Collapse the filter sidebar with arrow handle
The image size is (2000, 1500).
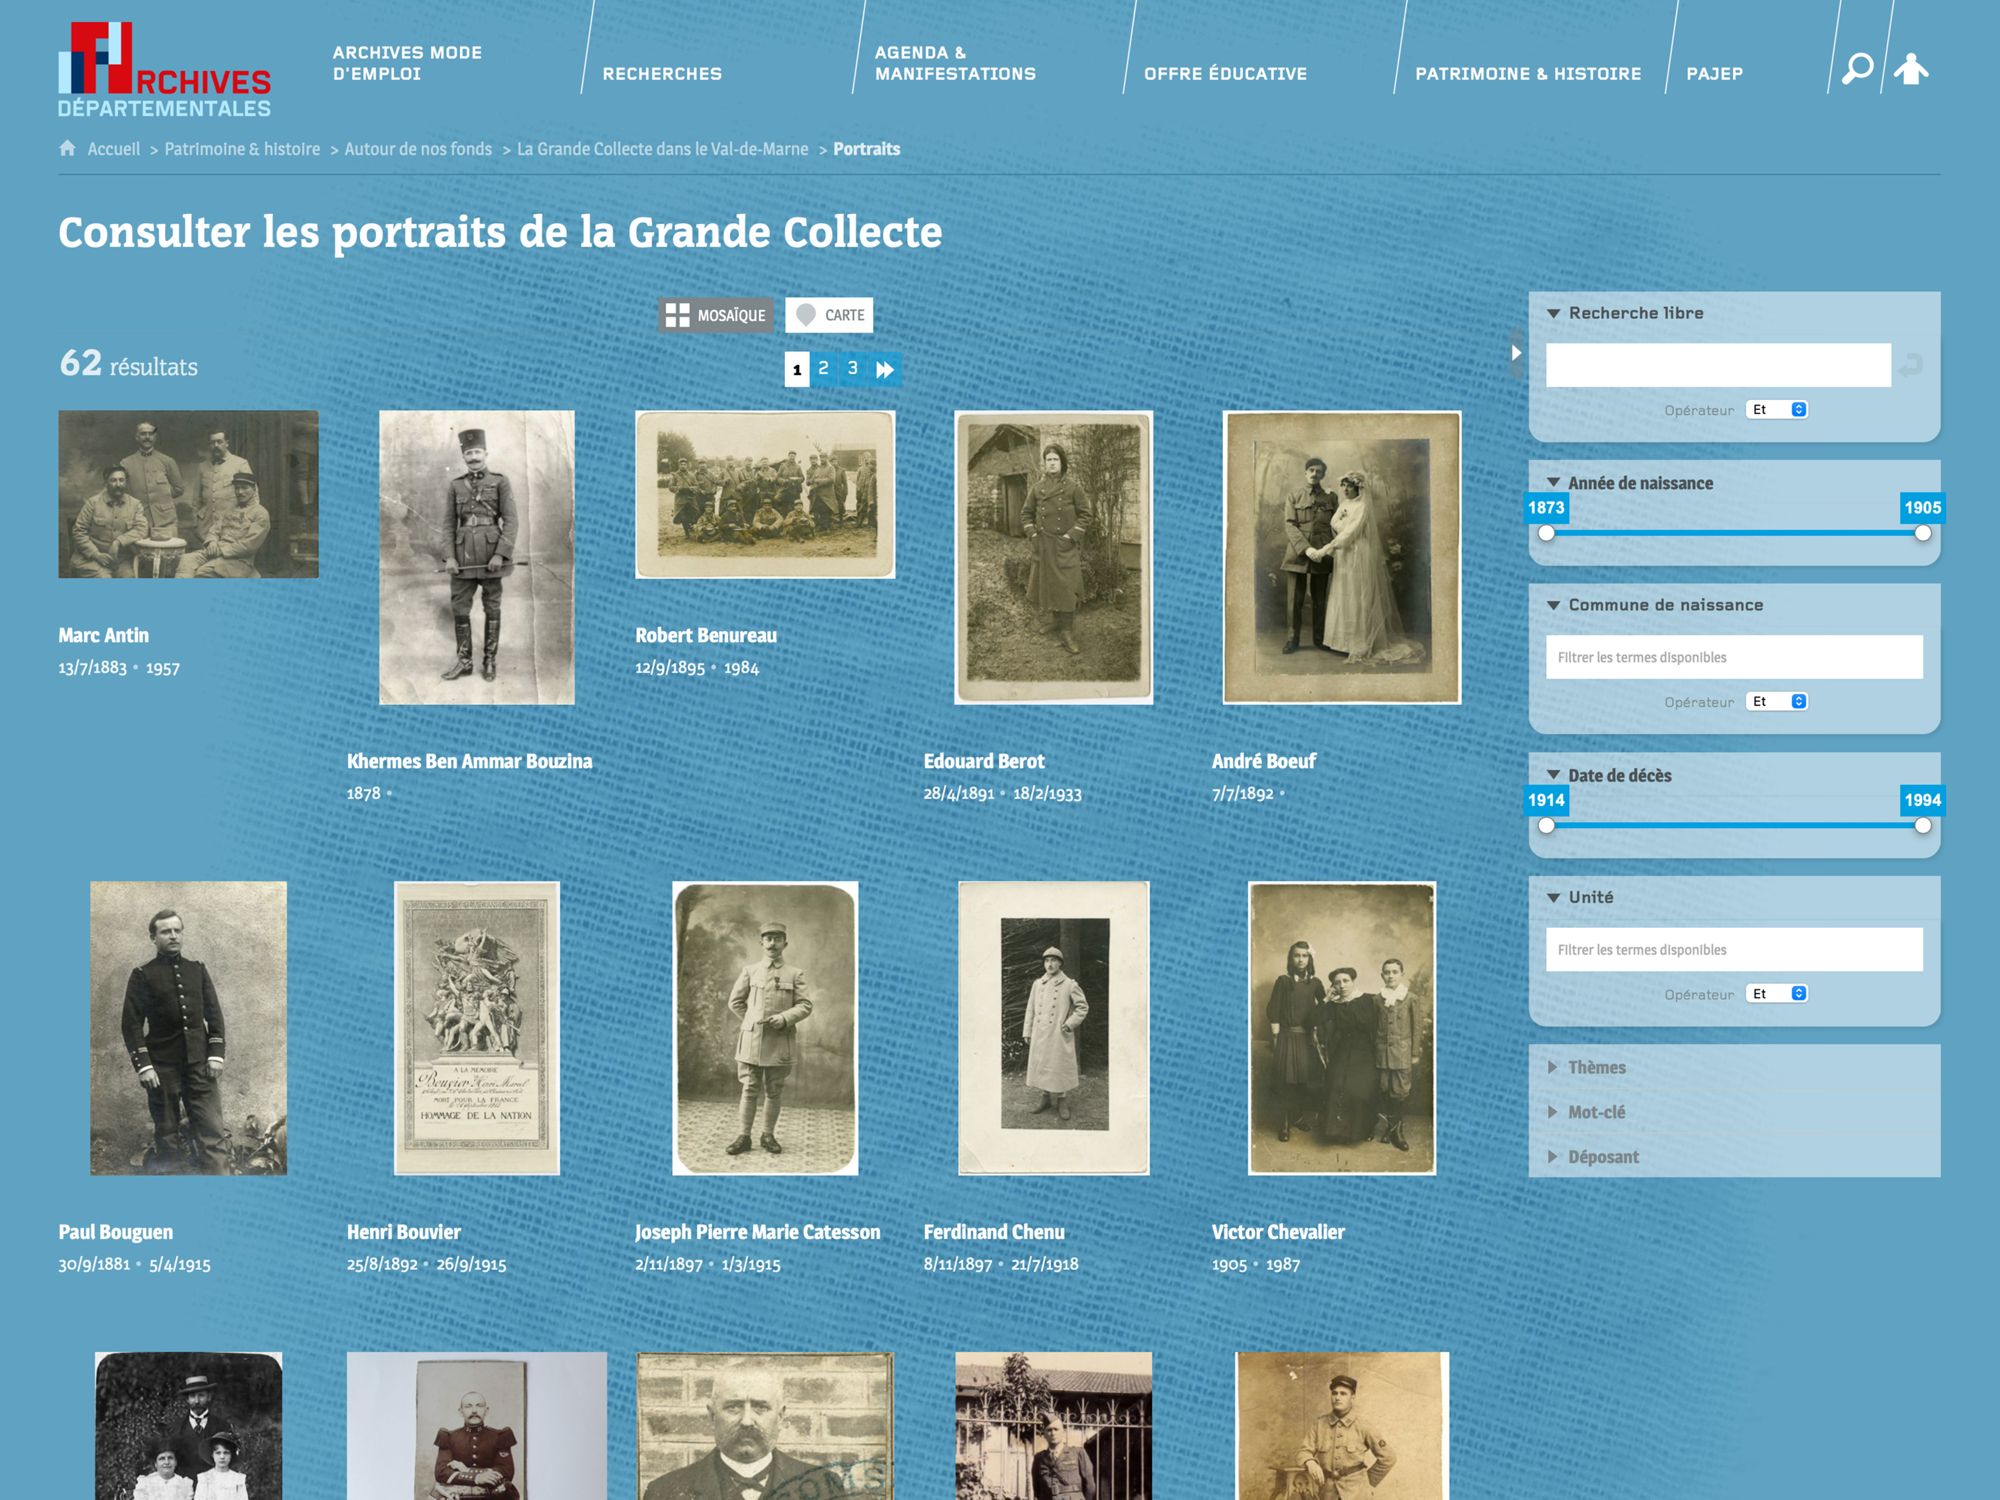point(1516,353)
